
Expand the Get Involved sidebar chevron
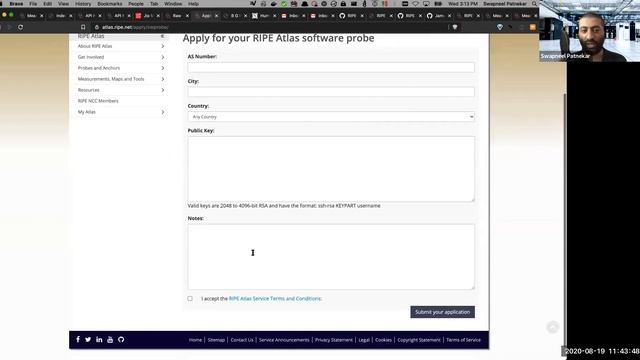pos(162,57)
